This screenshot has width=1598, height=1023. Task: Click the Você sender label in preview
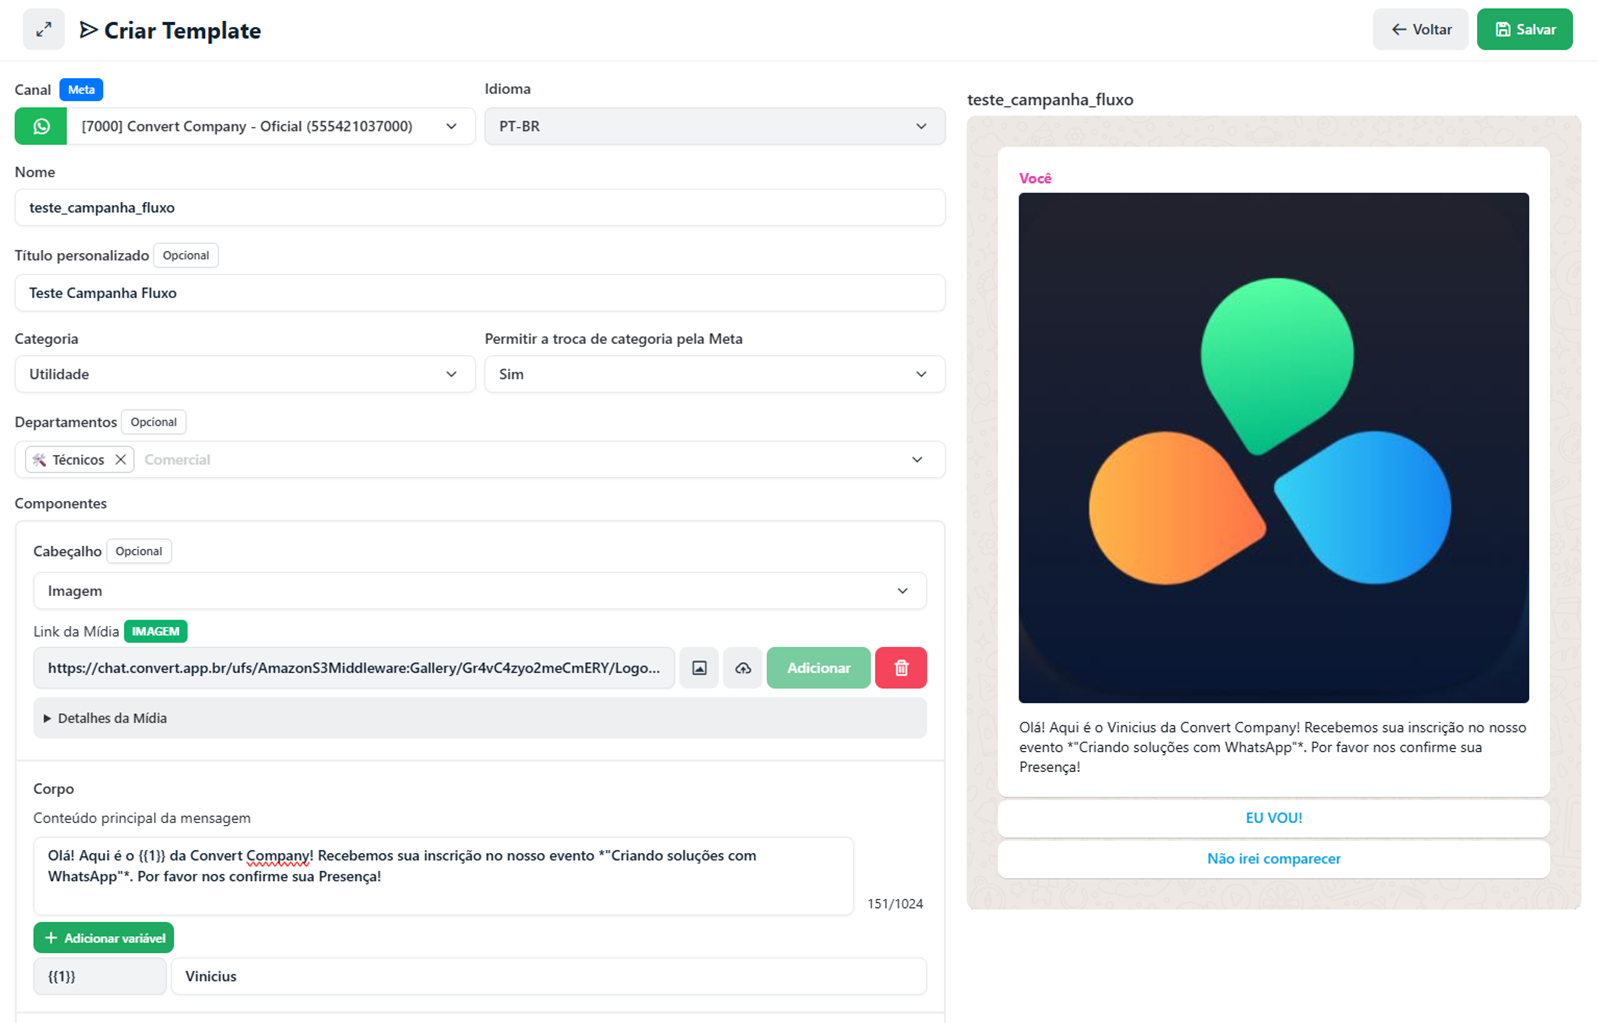(1035, 179)
